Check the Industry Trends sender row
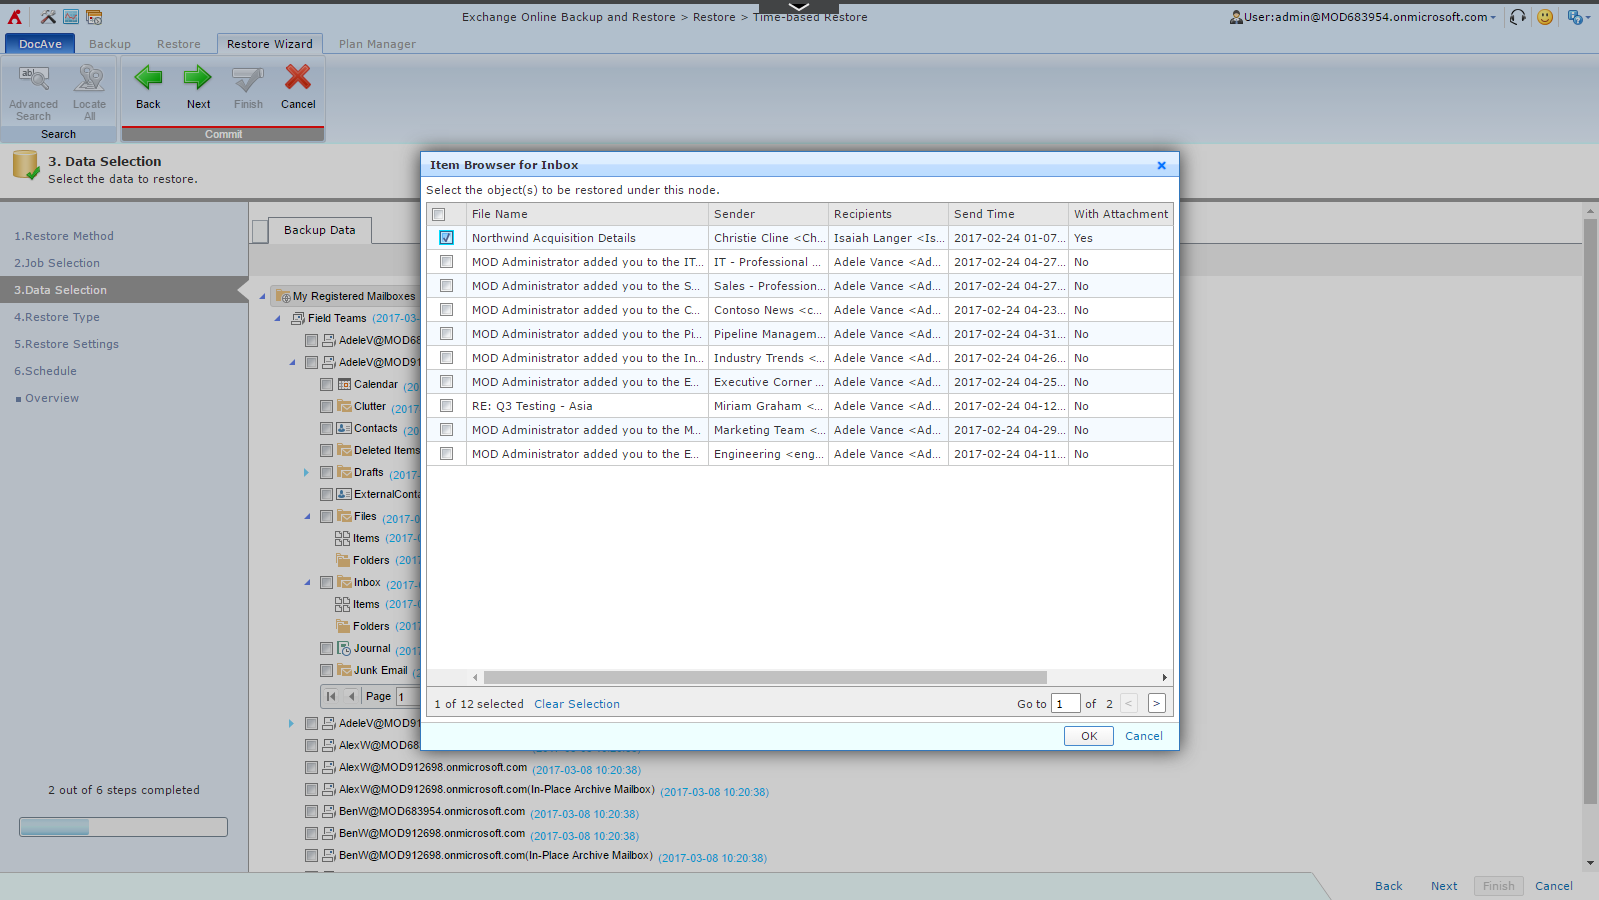The image size is (1599, 900). click(446, 357)
